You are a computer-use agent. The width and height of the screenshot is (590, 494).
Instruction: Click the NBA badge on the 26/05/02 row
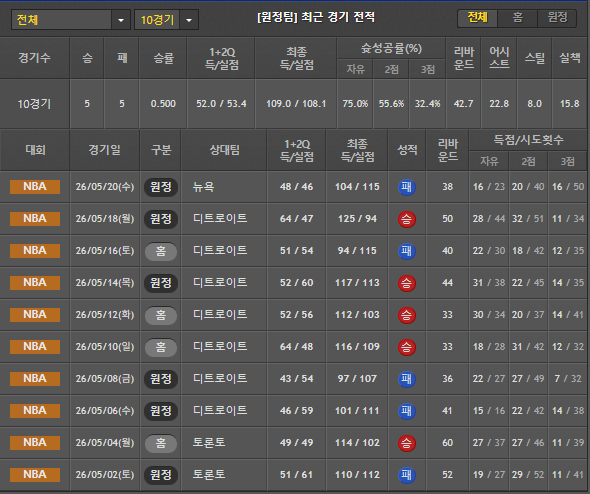(35, 474)
